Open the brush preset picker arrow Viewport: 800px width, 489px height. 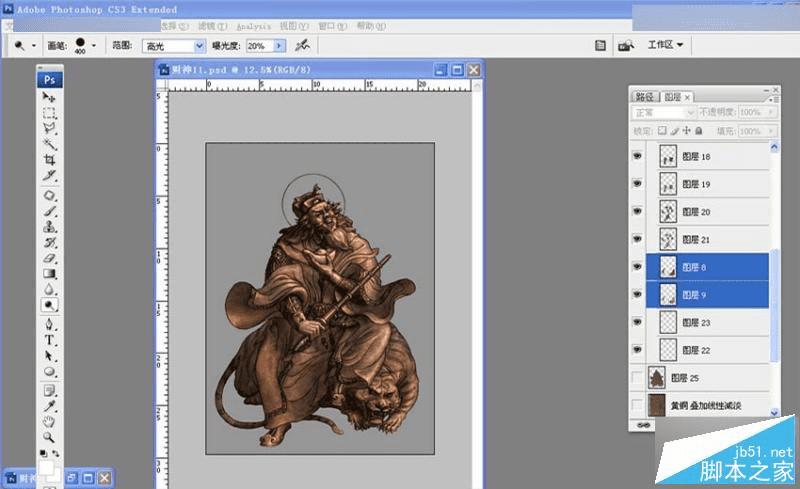point(94,45)
